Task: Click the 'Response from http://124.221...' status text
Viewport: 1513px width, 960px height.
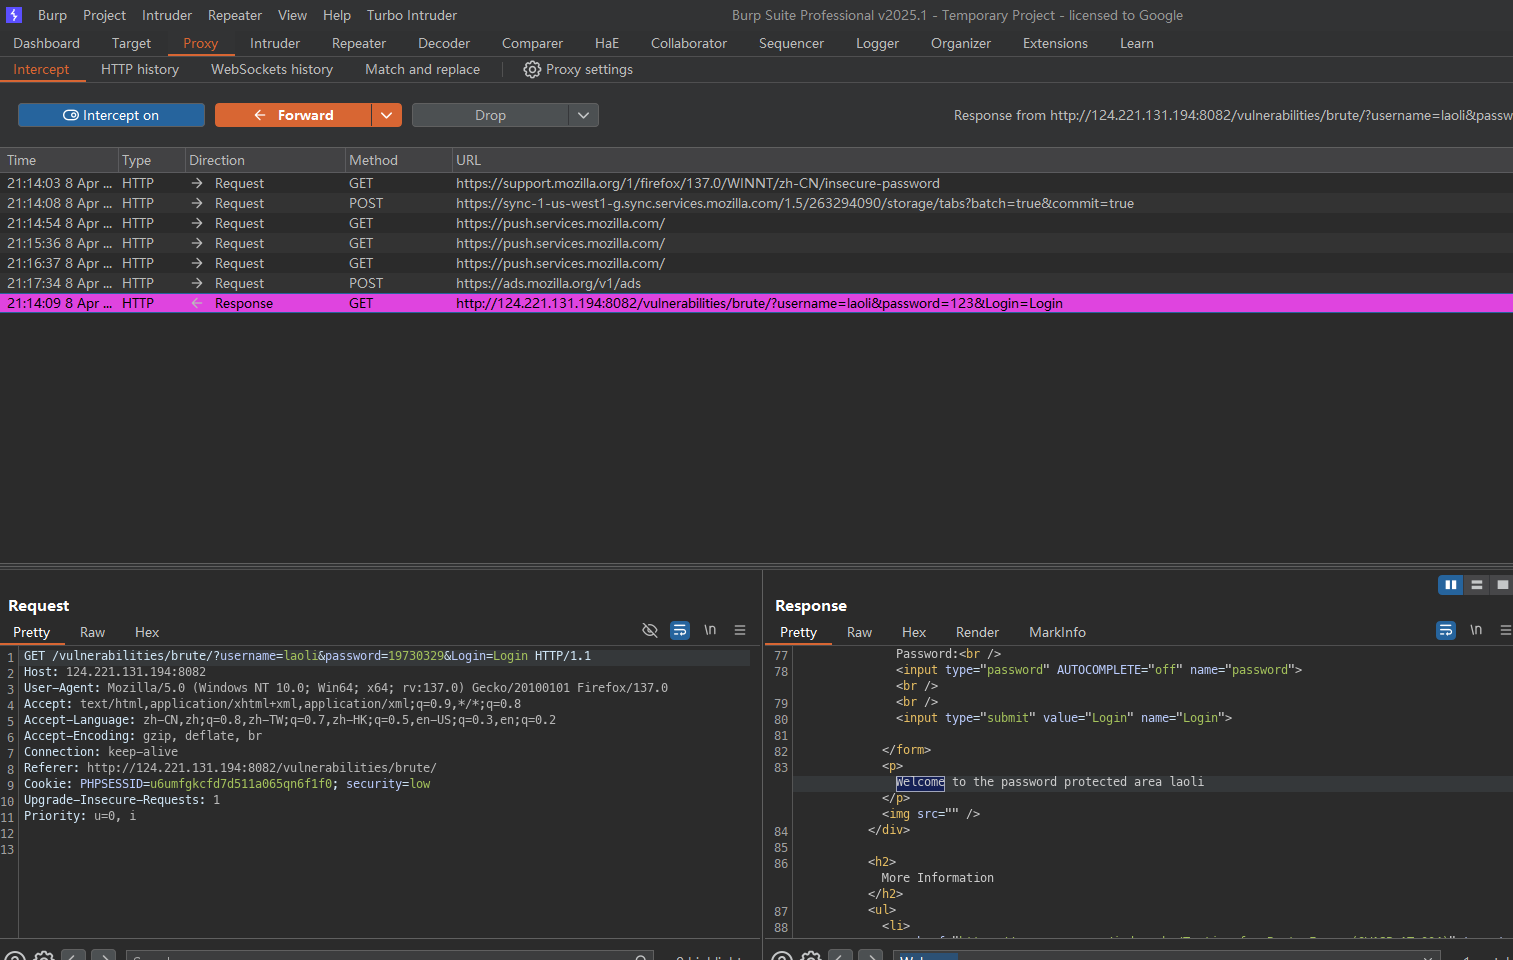Action: [x=1233, y=115]
